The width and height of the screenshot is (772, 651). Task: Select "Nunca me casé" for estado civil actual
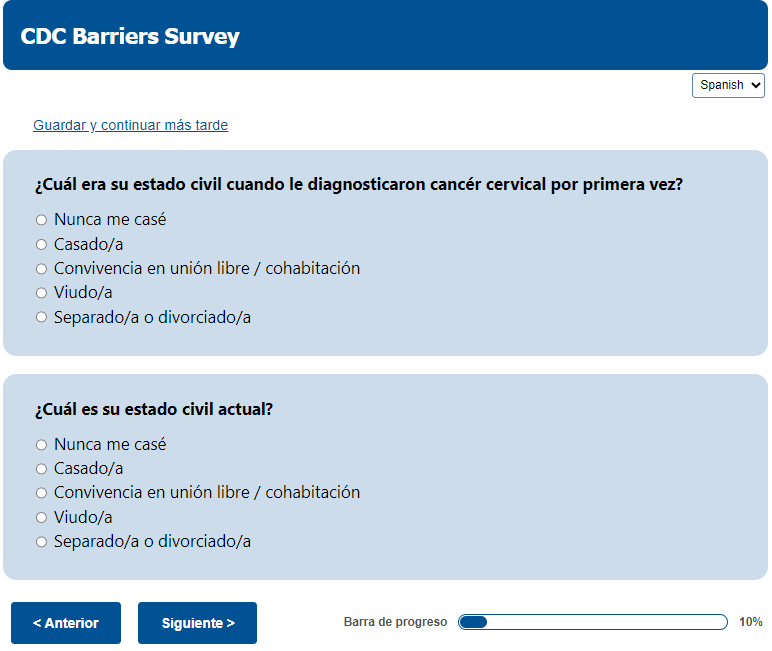[42, 445]
